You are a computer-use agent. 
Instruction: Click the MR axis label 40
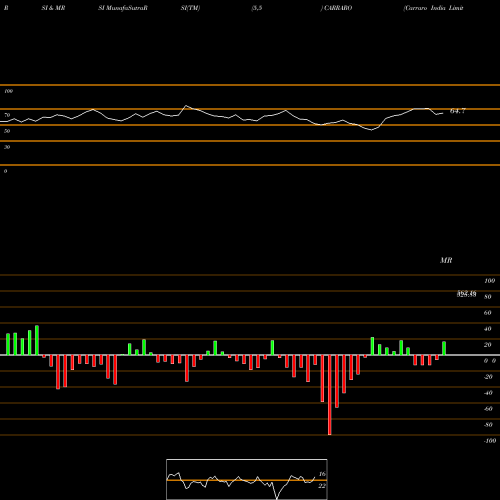(x=488, y=329)
